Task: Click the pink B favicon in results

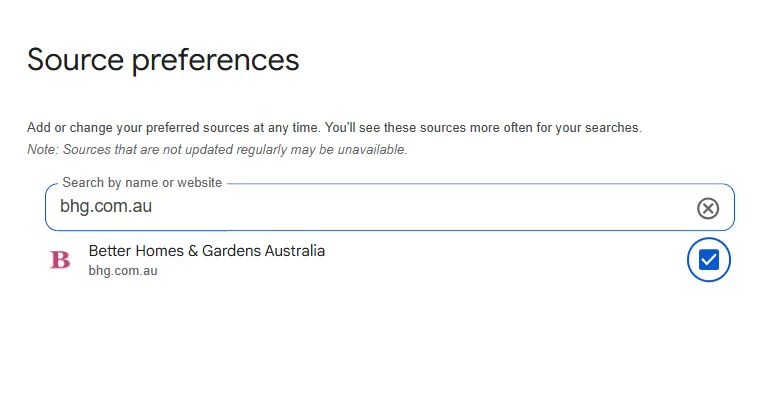Action: pos(60,260)
